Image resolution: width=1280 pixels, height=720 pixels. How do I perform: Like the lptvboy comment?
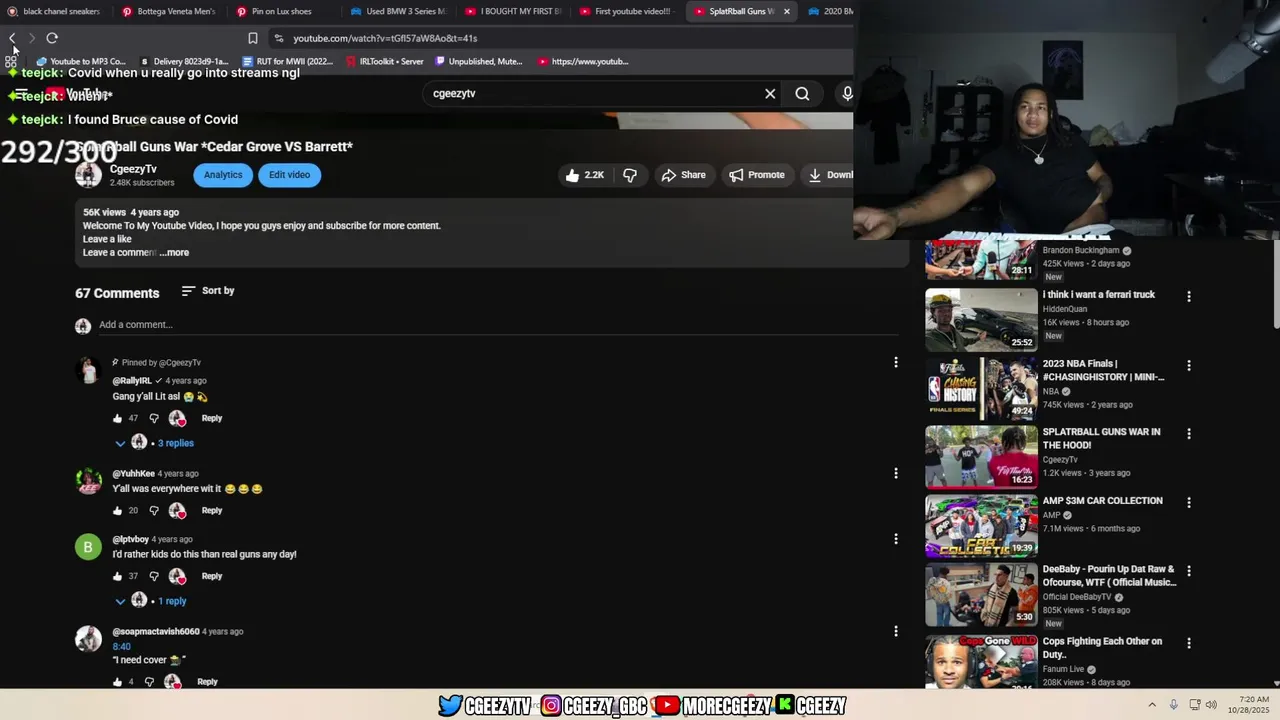pos(118,577)
